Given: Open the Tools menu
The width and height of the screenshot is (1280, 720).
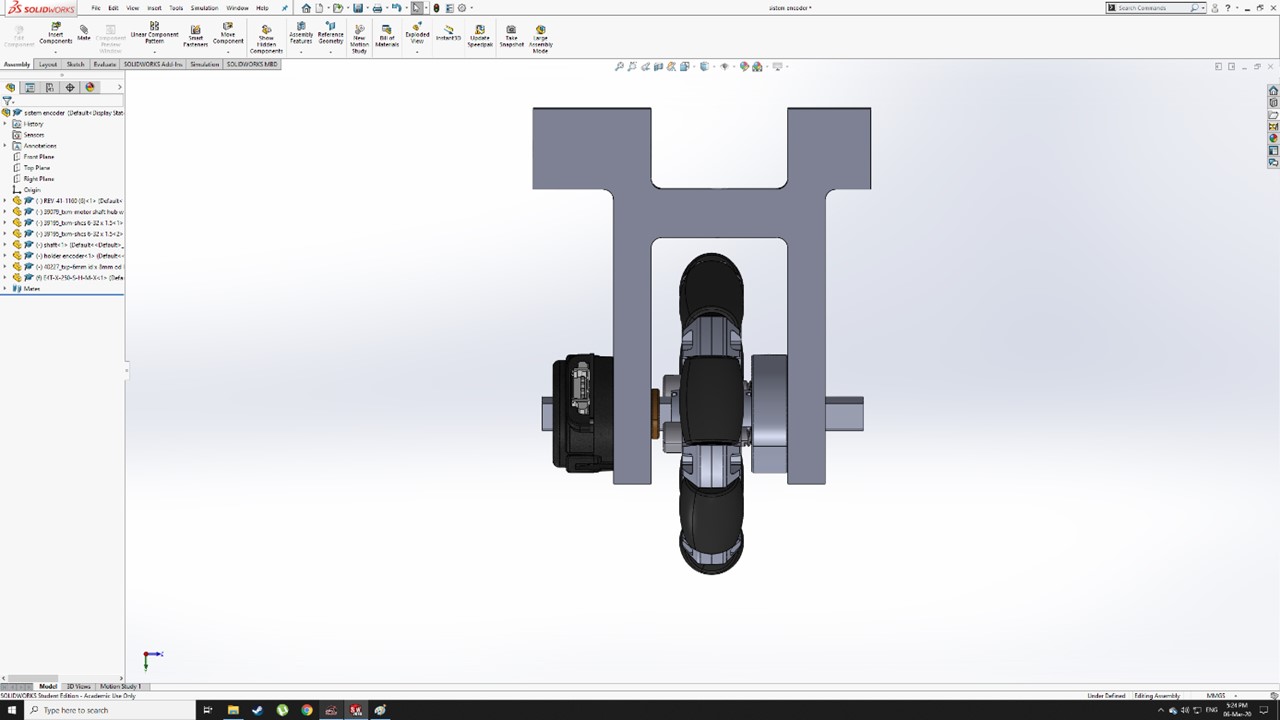Looking at the screenshot, I should pyautogui.click(x=176, y=8).
